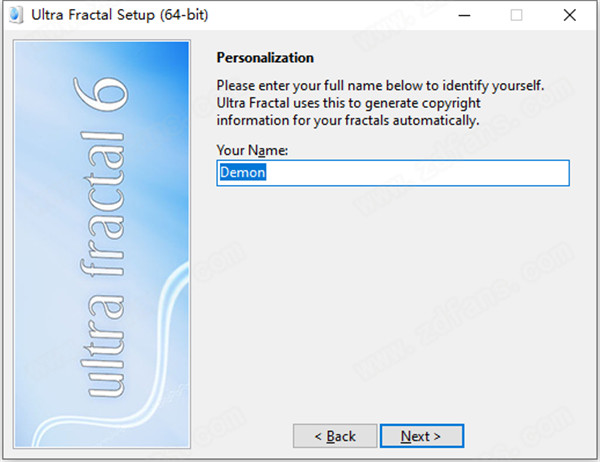Click the 'Please enter your full name' line
Screen dimensions: 600x462
click(x=380, y=85)
